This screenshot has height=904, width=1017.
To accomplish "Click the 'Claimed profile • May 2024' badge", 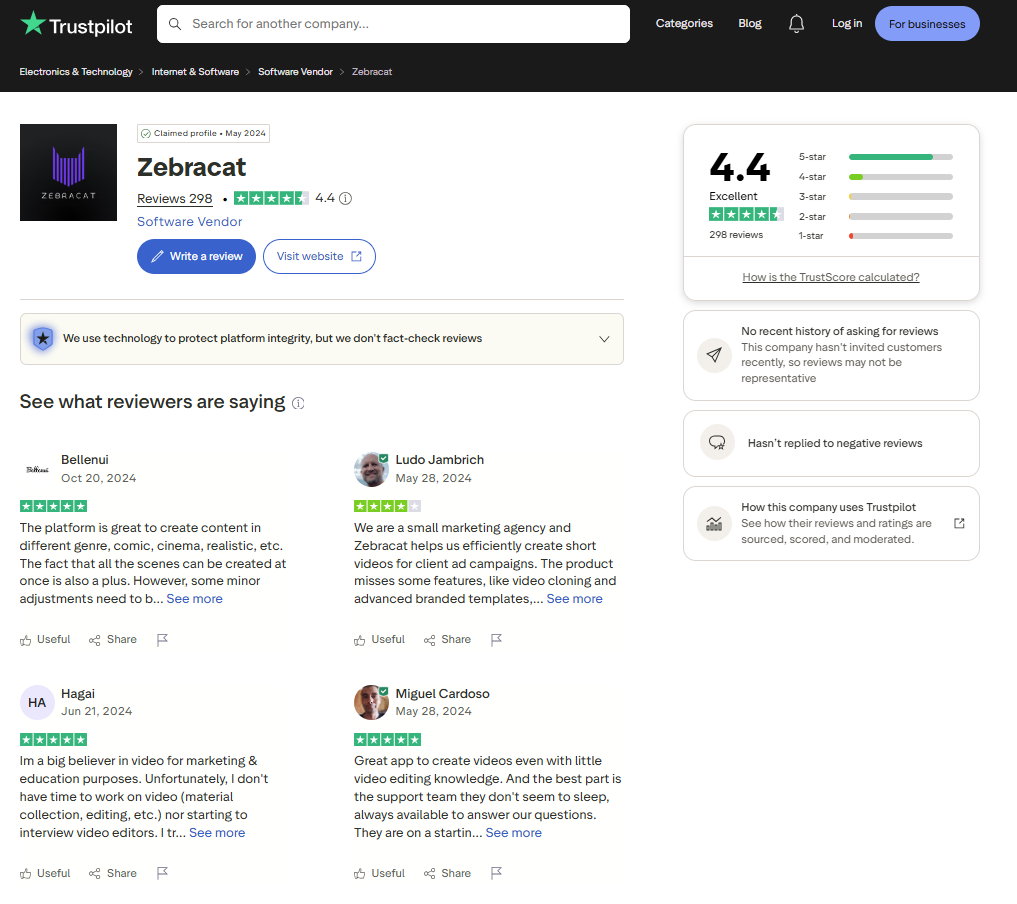I will [x=204, y=133].
